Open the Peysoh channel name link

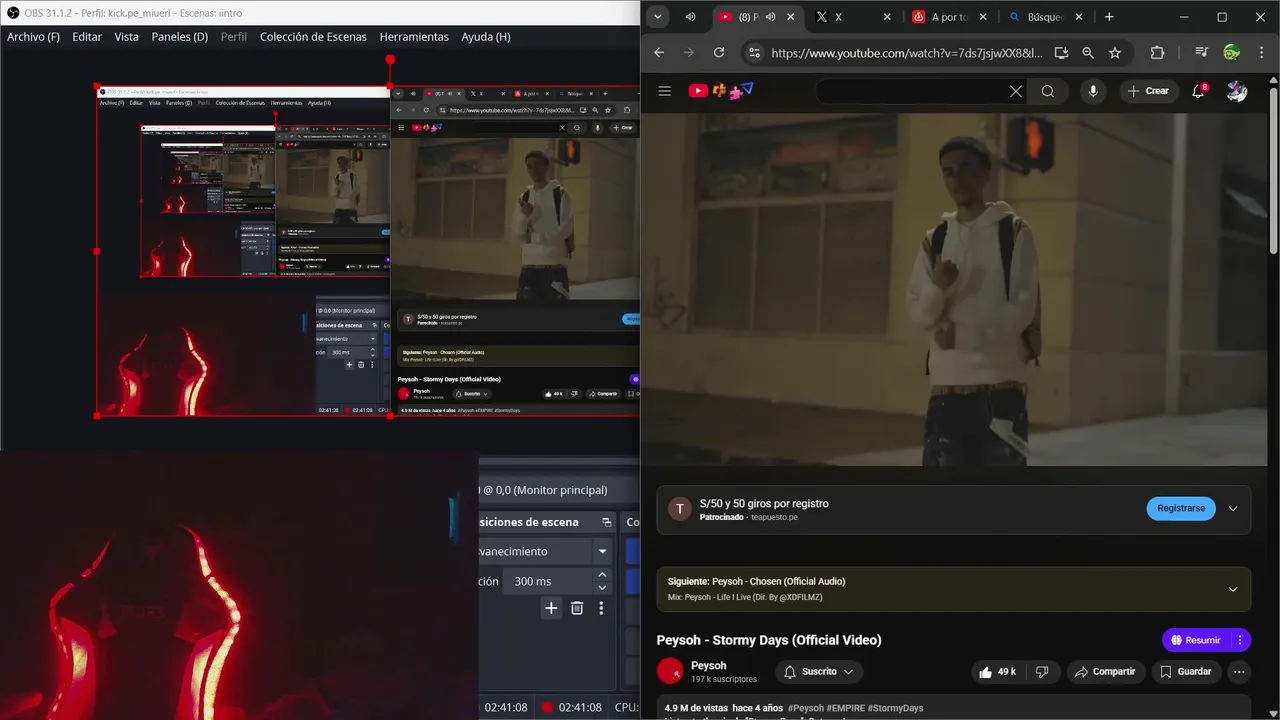point(709,665)
